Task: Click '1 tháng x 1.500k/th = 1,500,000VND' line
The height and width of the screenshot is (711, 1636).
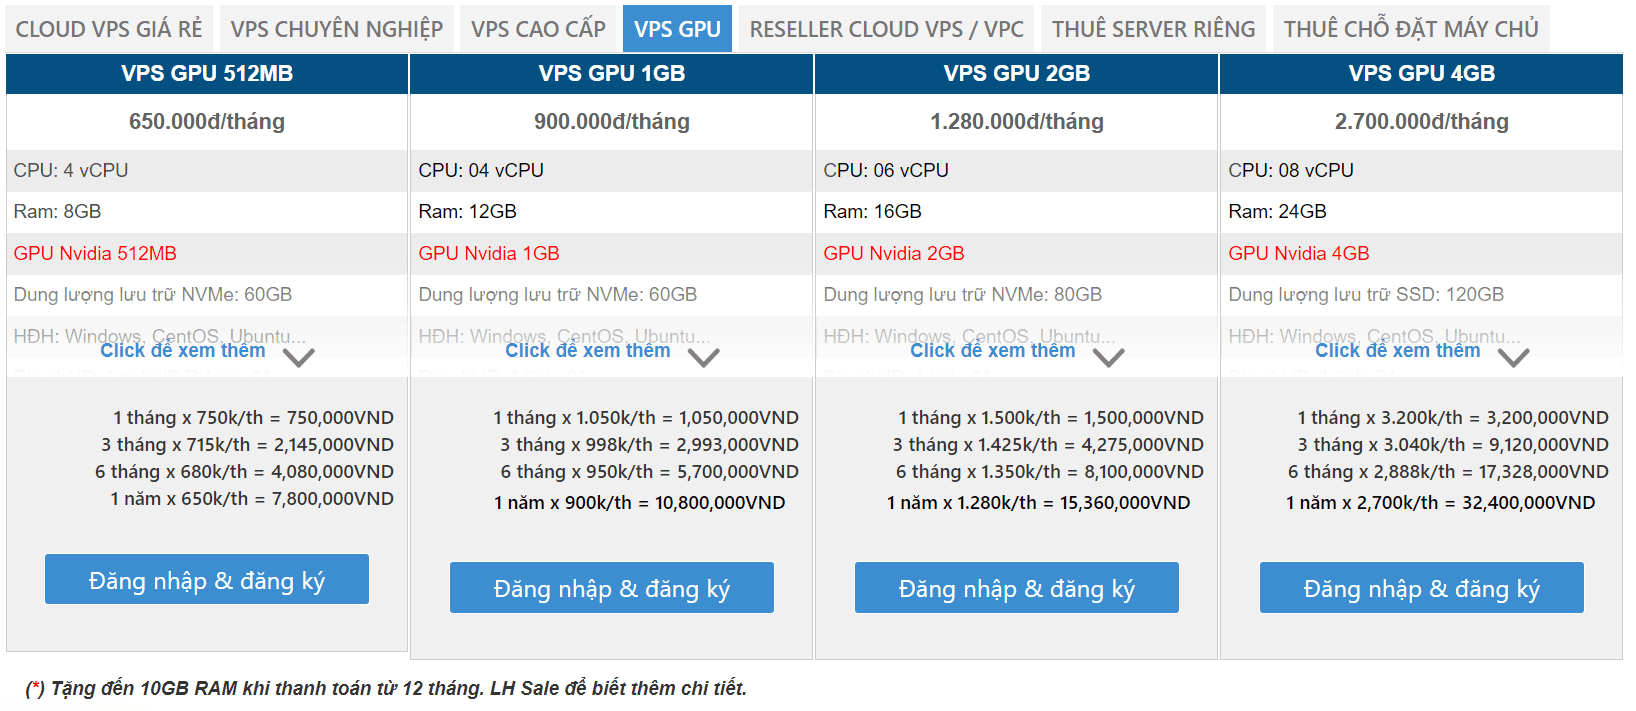Action: pyautogui.click(x=1051, y=418)
